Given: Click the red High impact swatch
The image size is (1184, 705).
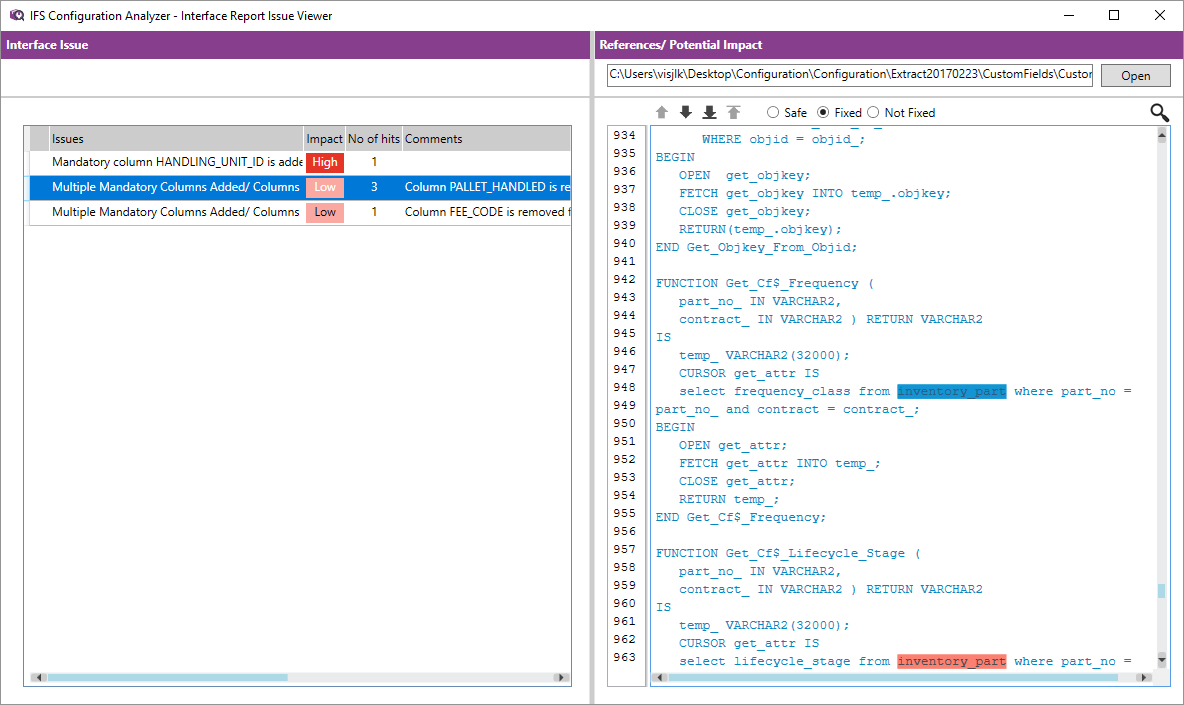Looking at the screenshot, I should point(325,162).
